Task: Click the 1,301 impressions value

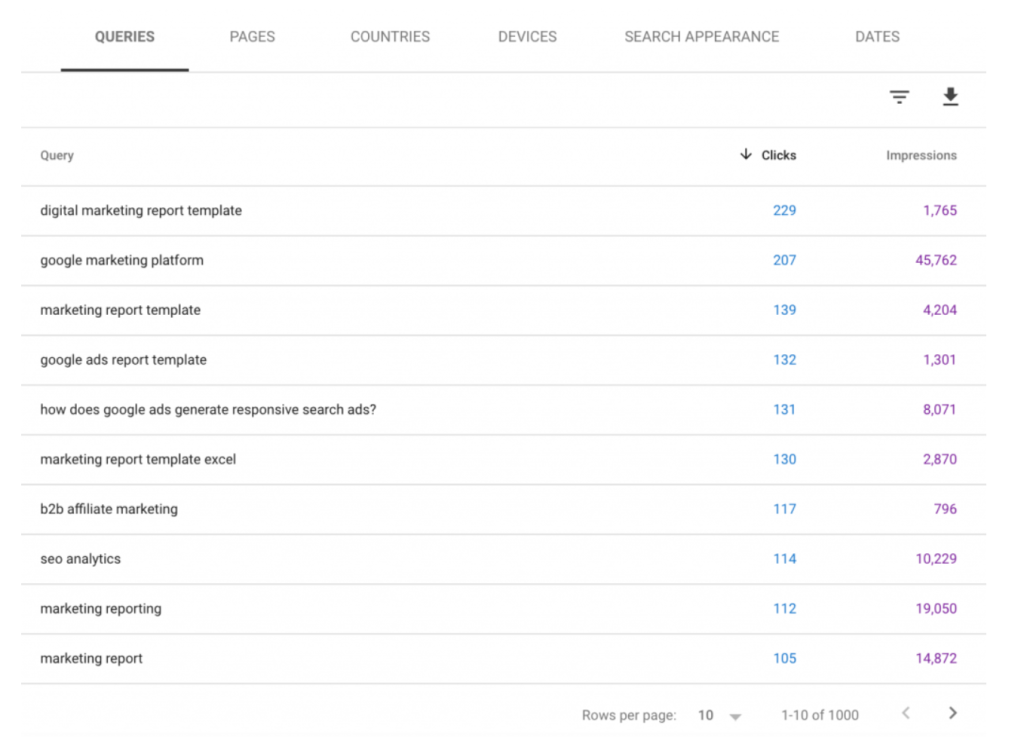Action: coord(940,360)
